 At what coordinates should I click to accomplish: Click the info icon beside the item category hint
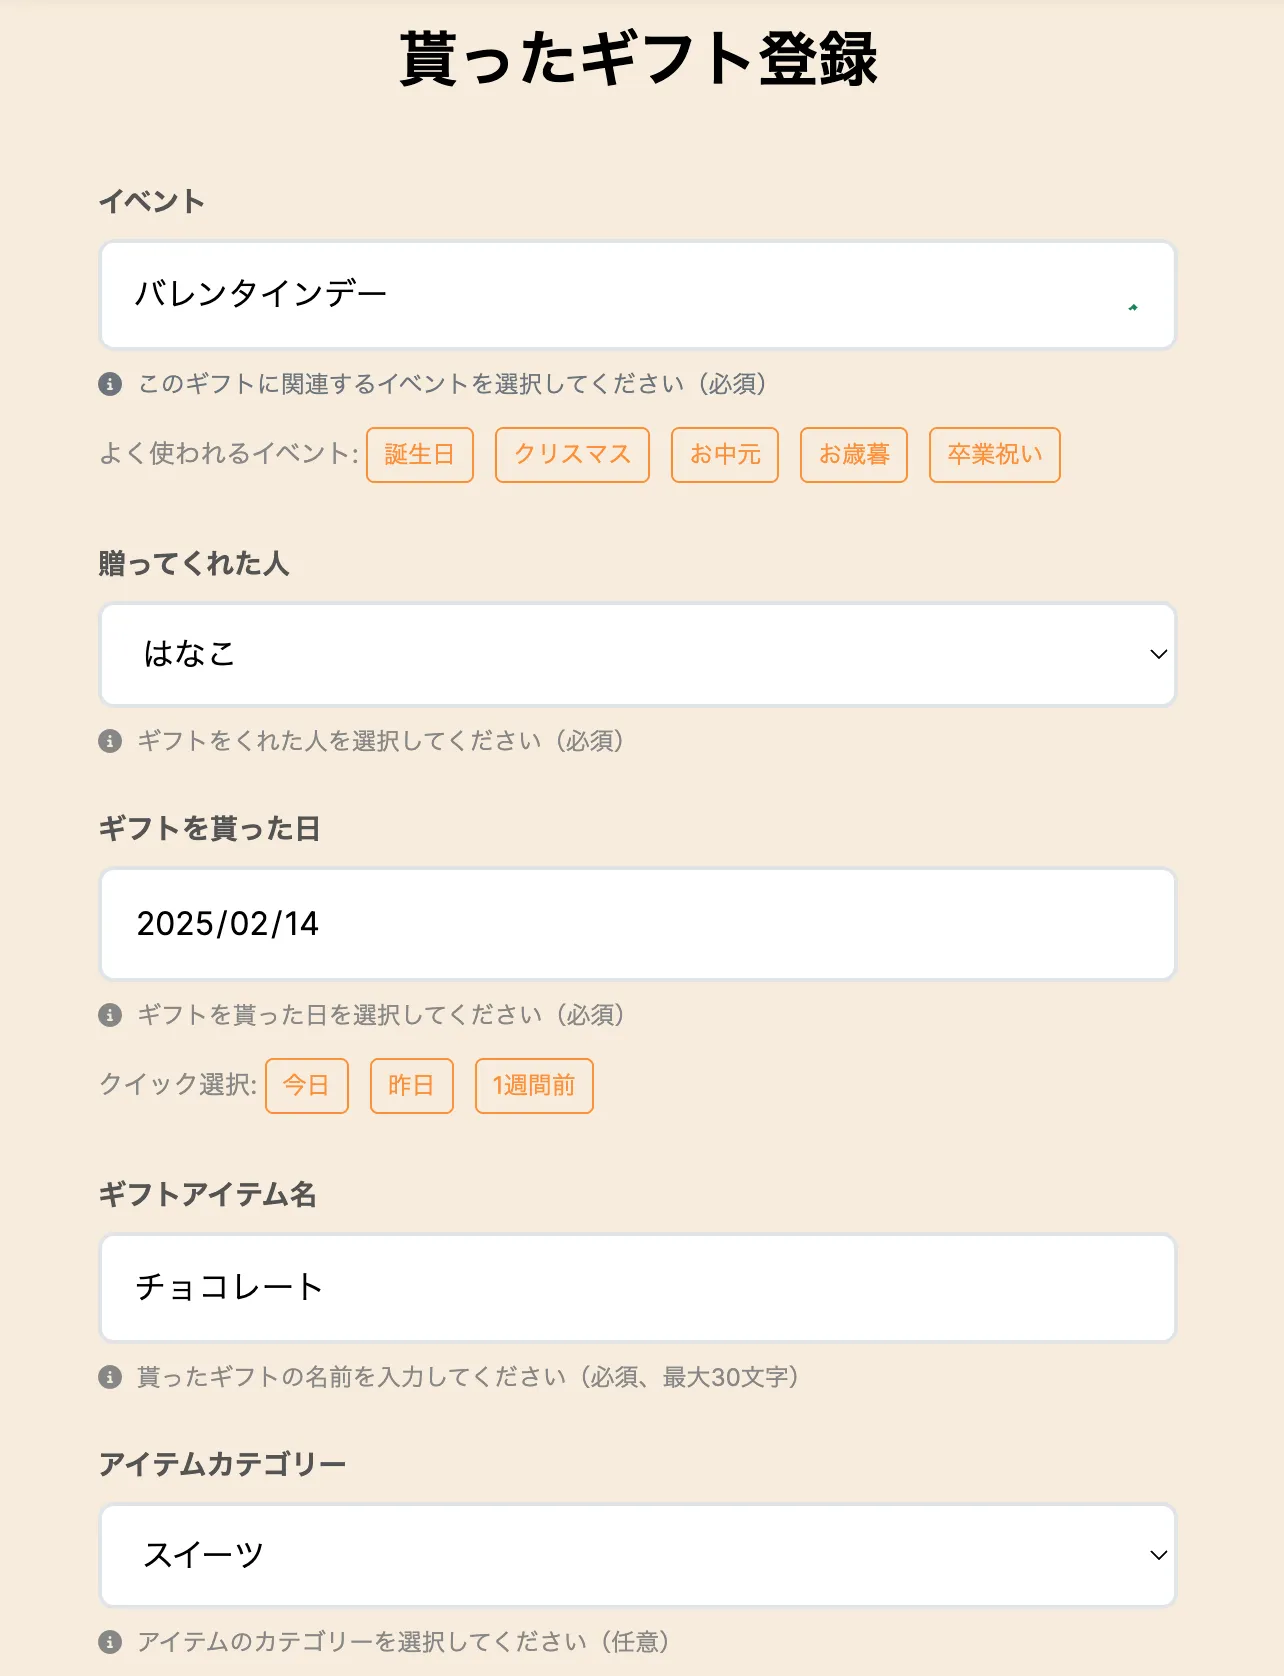pos(112,1640)
